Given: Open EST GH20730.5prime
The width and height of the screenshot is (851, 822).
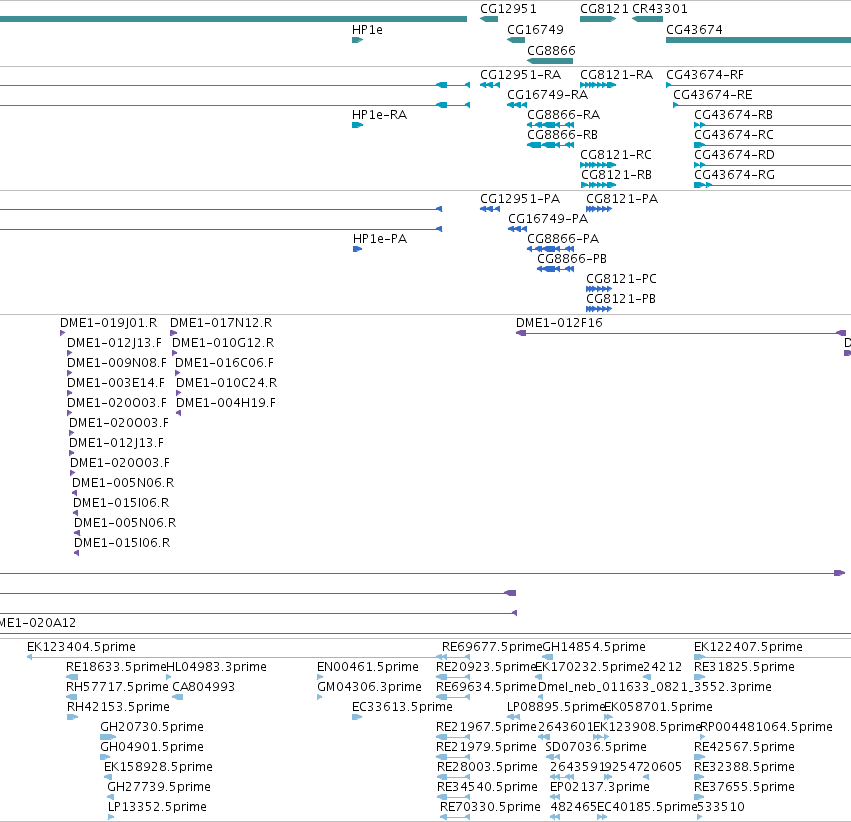Looking at the screenshot, I should tap(152, 727).
